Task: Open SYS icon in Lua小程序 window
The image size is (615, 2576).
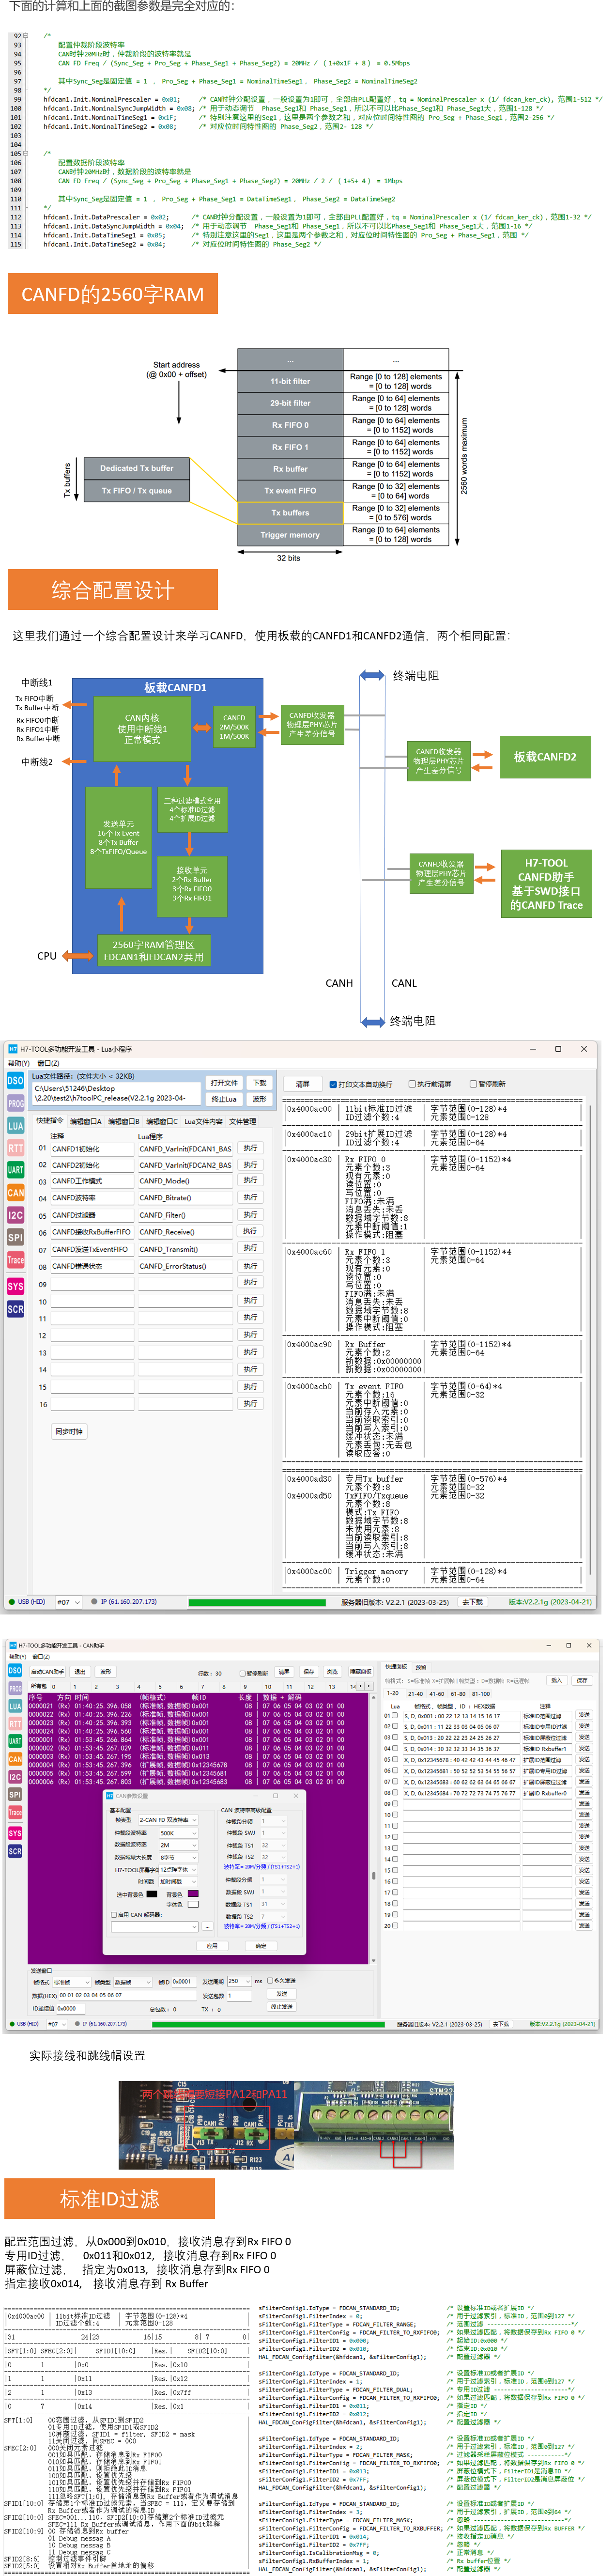Action: [x=15, y=1286]
